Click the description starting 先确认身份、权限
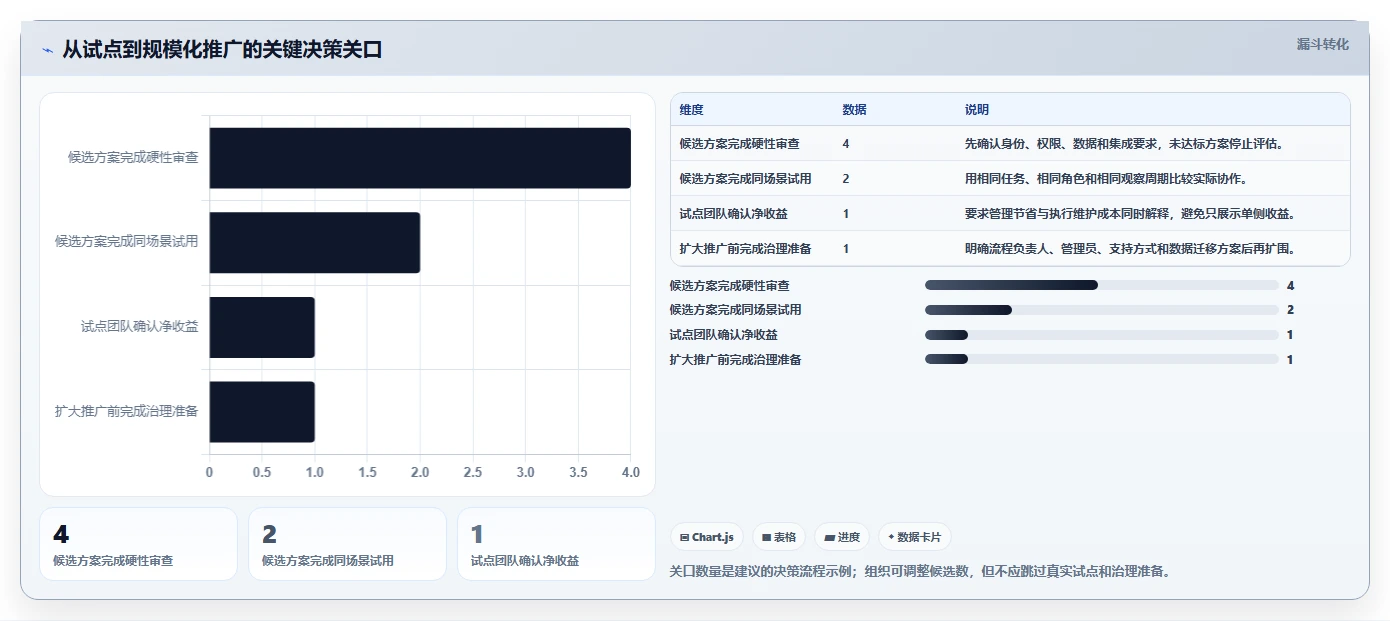This screenshot has width=1390, height=621. [1124, 144]
